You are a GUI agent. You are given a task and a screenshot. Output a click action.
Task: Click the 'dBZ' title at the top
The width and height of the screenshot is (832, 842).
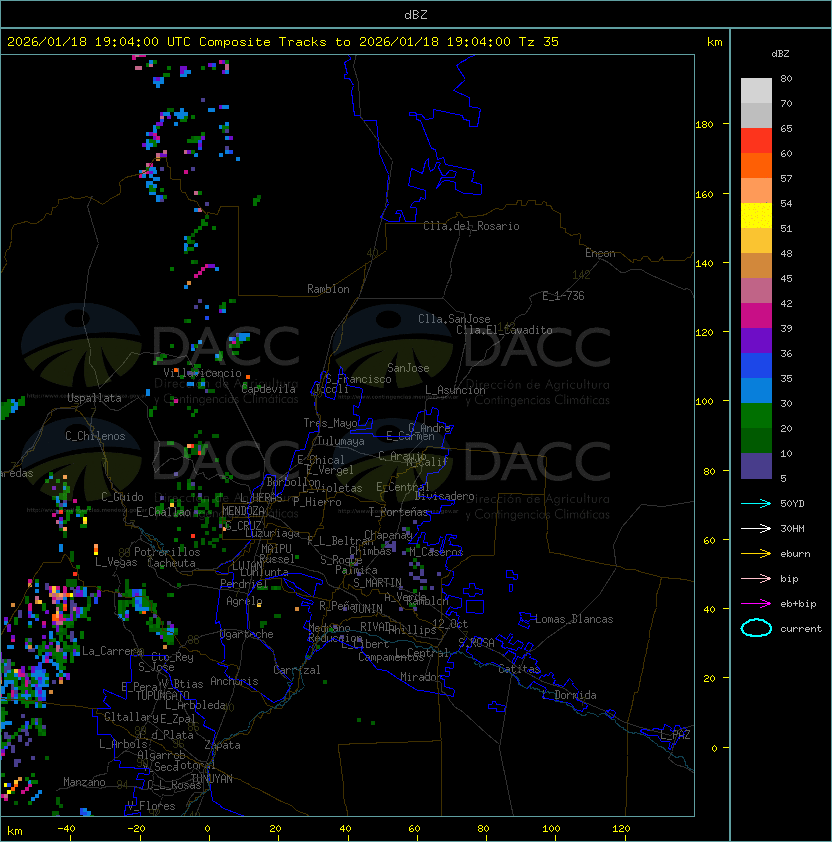416,14
